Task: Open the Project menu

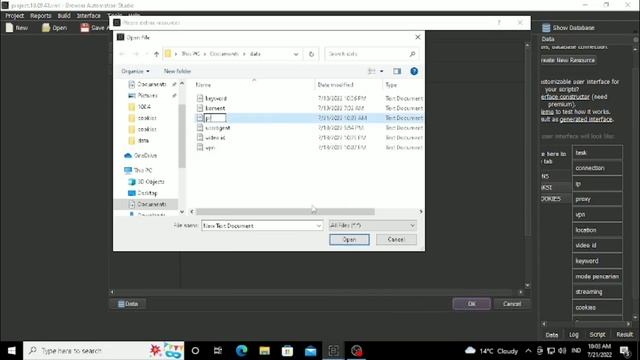Action: click(15, 16)
